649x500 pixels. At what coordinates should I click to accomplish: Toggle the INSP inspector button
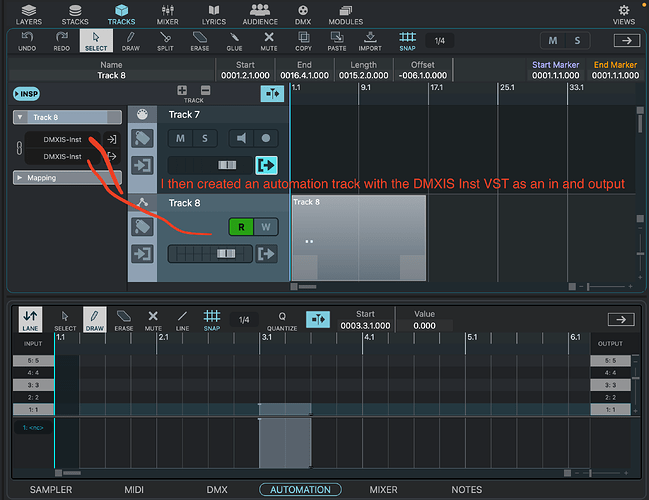click(26, 94)
